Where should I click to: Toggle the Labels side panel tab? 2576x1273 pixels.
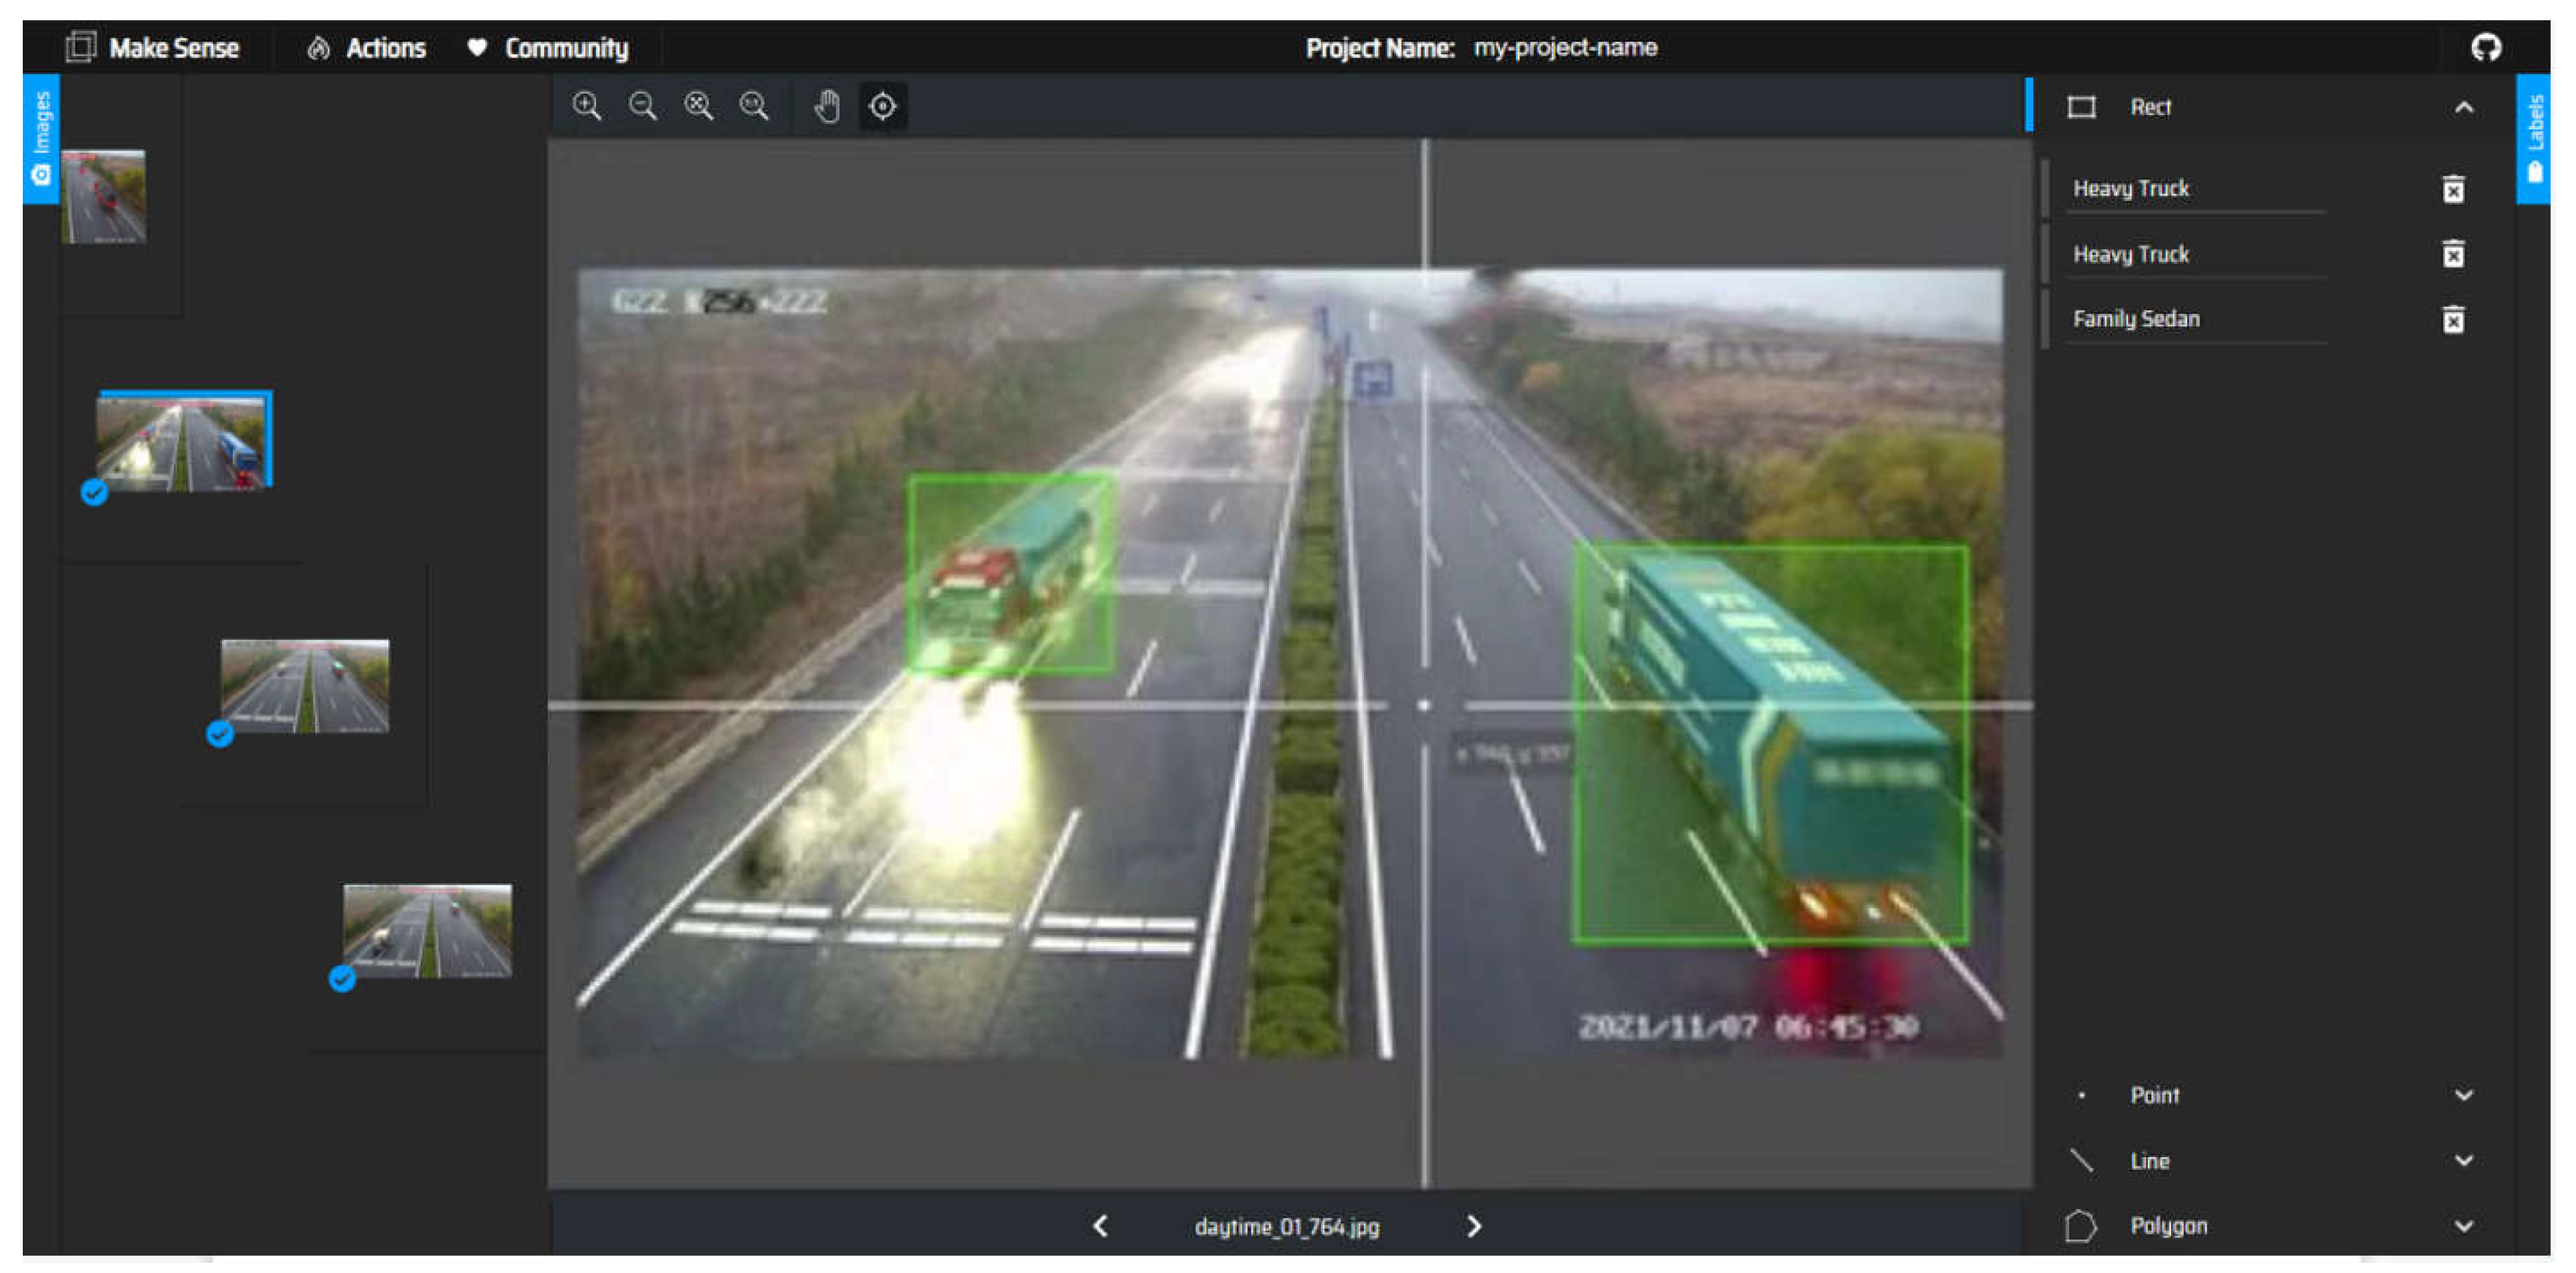click(2534, 138)
